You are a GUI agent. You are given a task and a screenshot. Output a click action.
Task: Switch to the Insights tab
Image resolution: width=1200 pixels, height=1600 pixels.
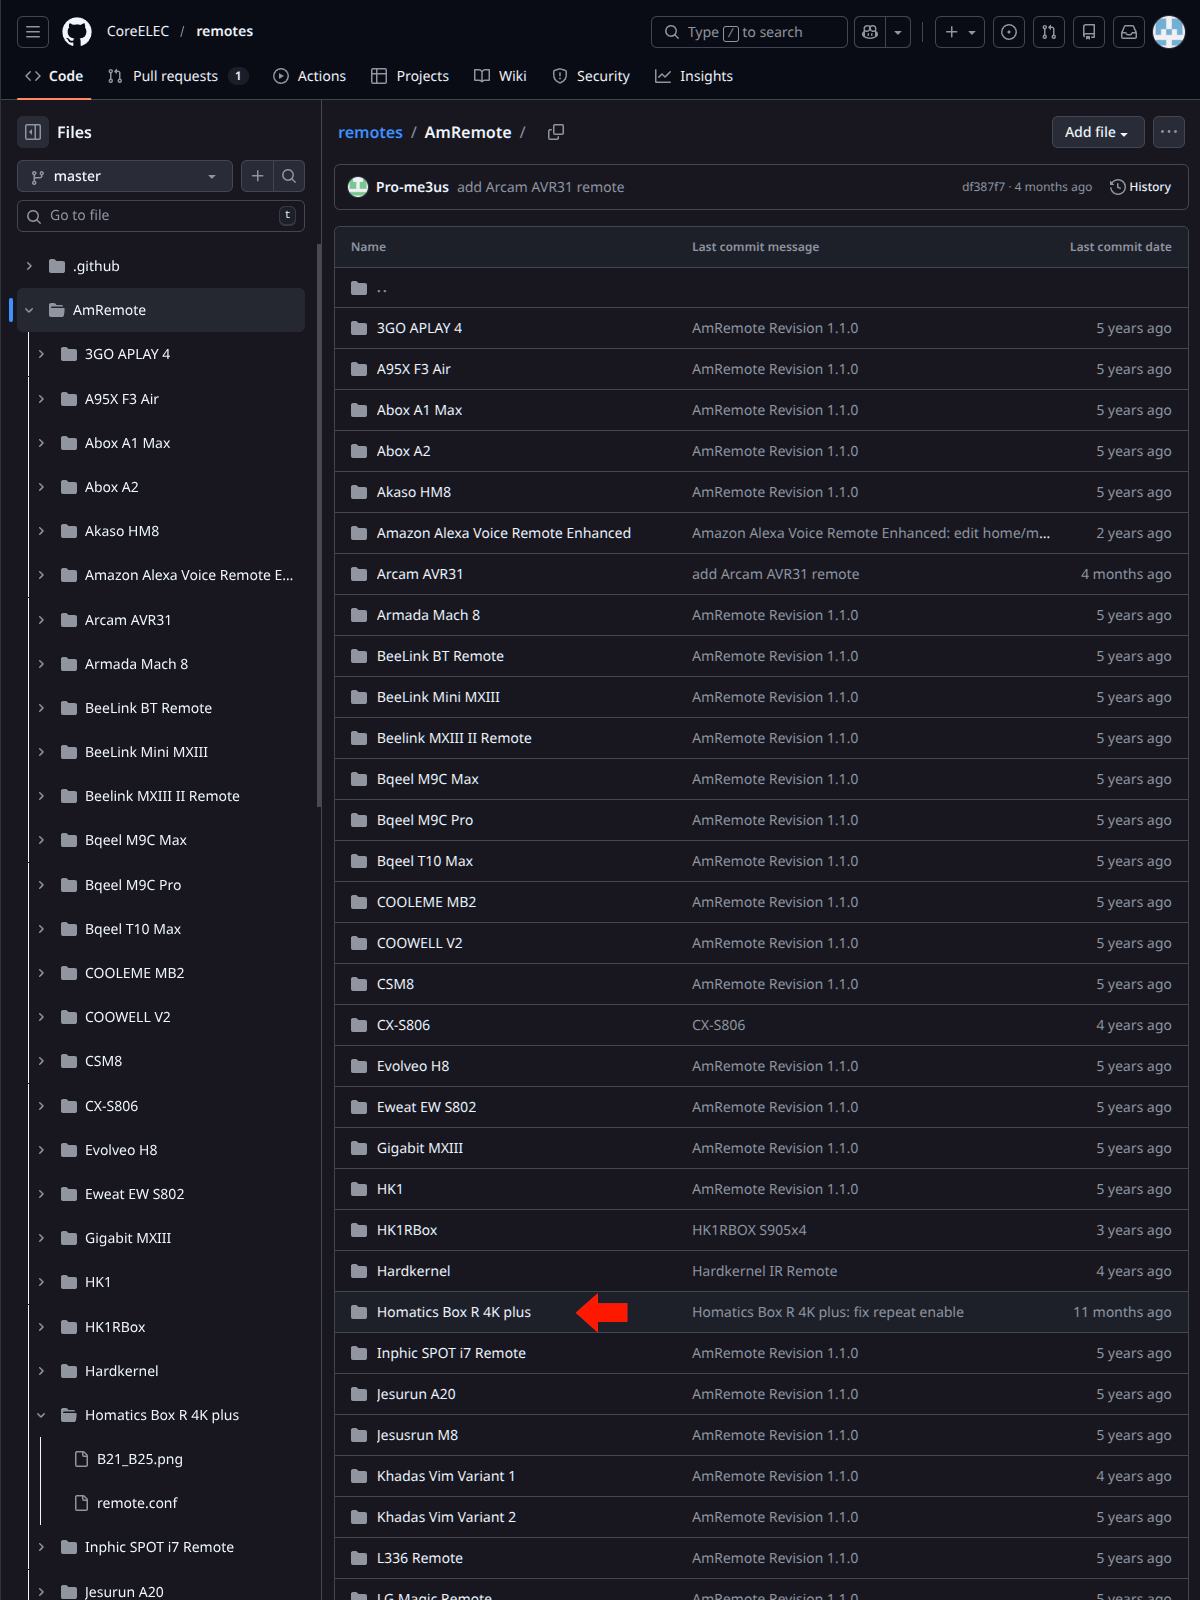[x=694, y=76]
